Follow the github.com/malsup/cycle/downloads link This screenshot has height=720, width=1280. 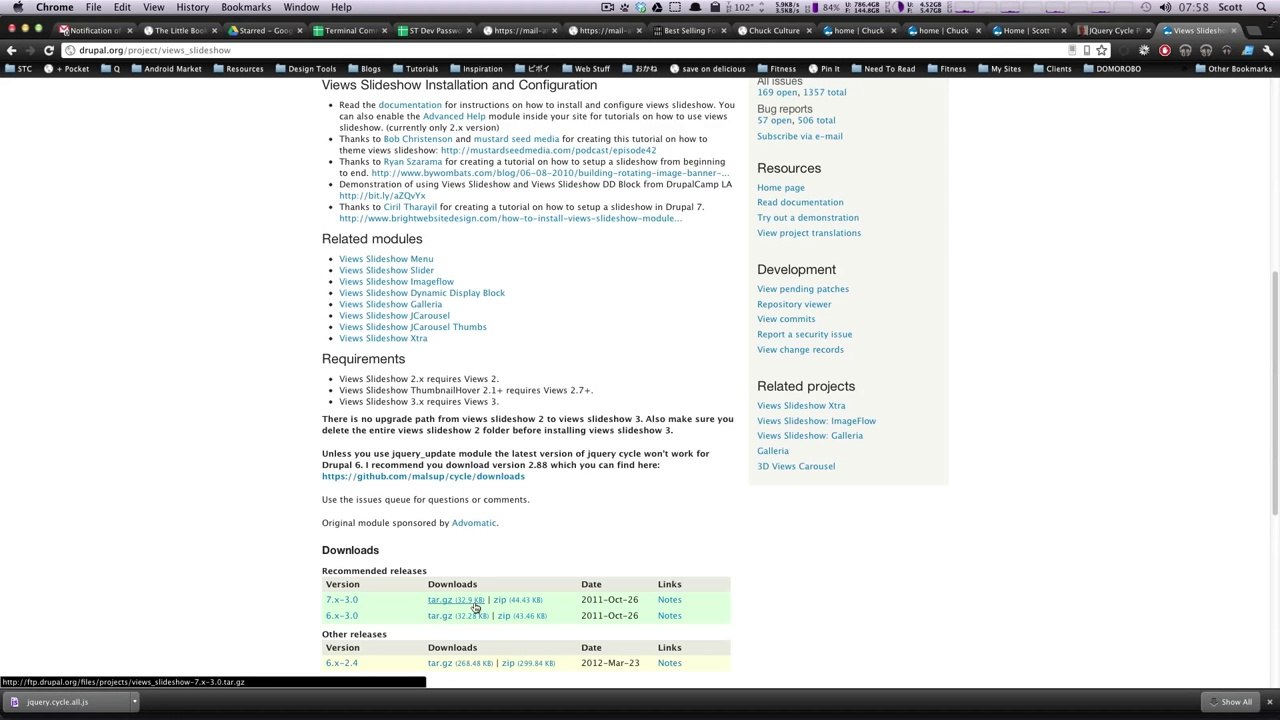pos(423,476)
